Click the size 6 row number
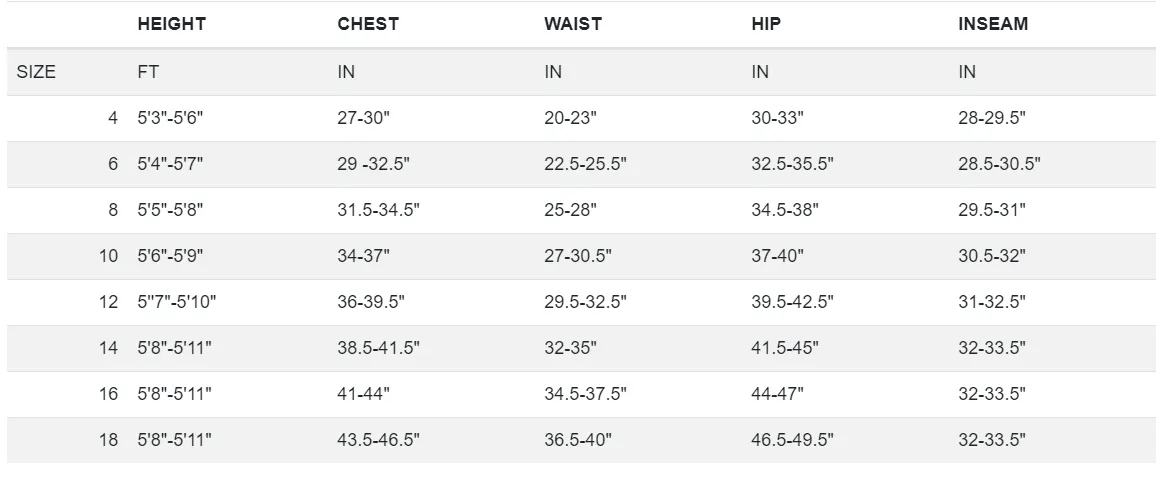 113,163
